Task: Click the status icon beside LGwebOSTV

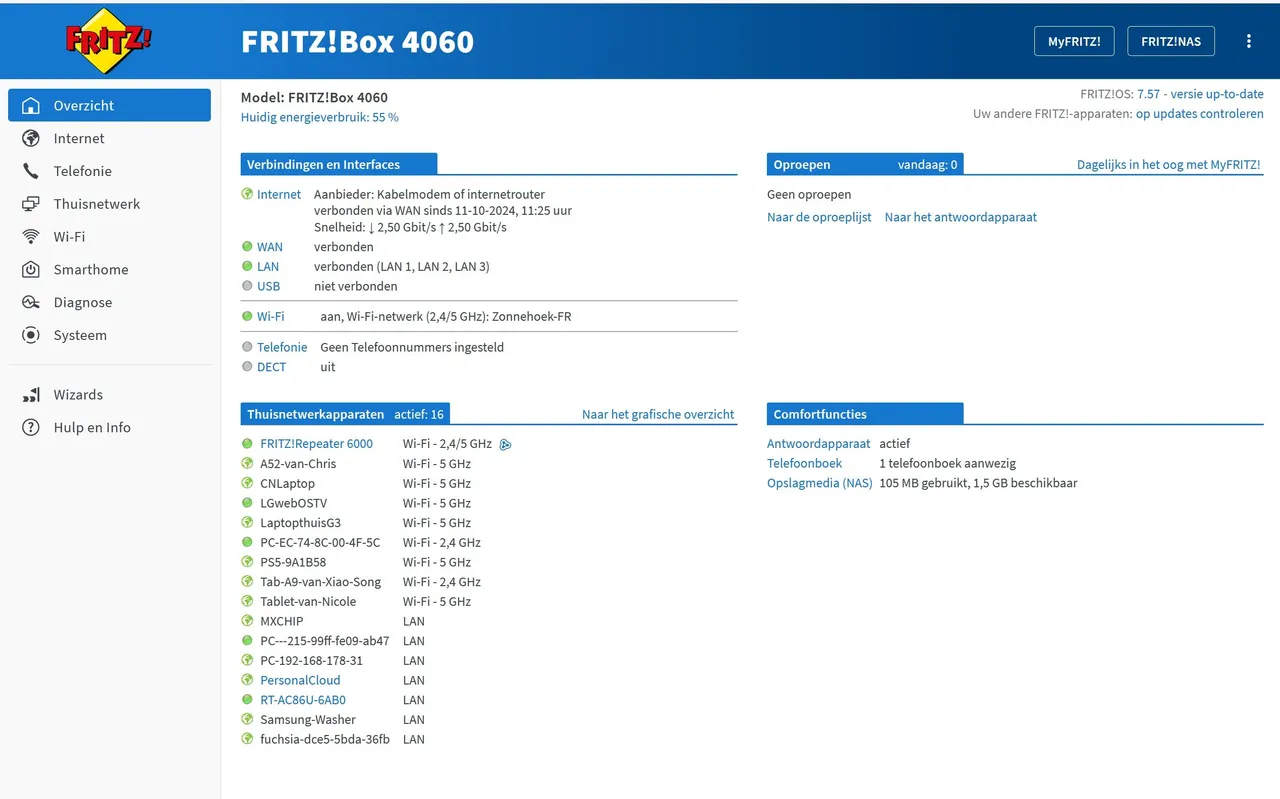Action: [x=247, y=503]
